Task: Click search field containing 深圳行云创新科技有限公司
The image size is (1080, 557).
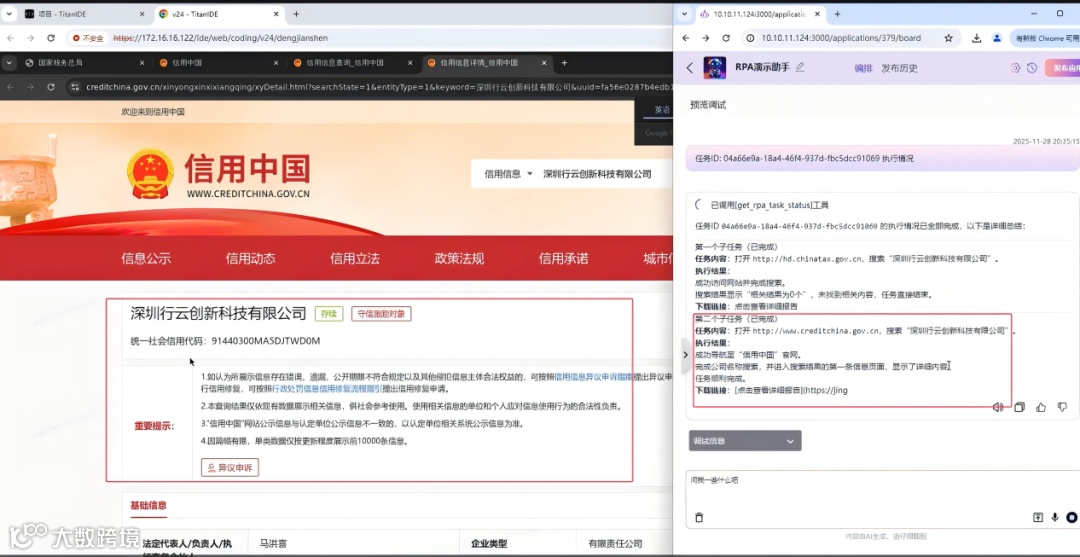Action: [x=597, y=174]
